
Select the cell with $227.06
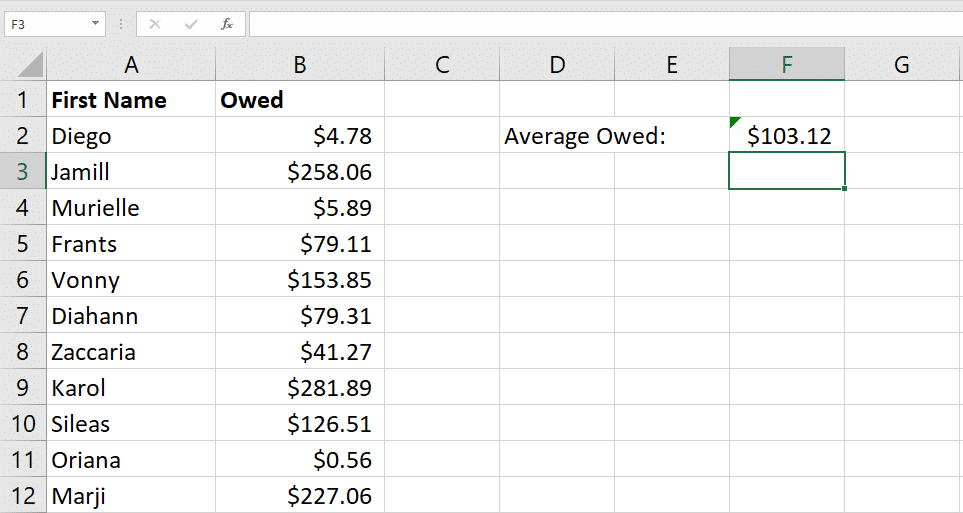point(300,495)
